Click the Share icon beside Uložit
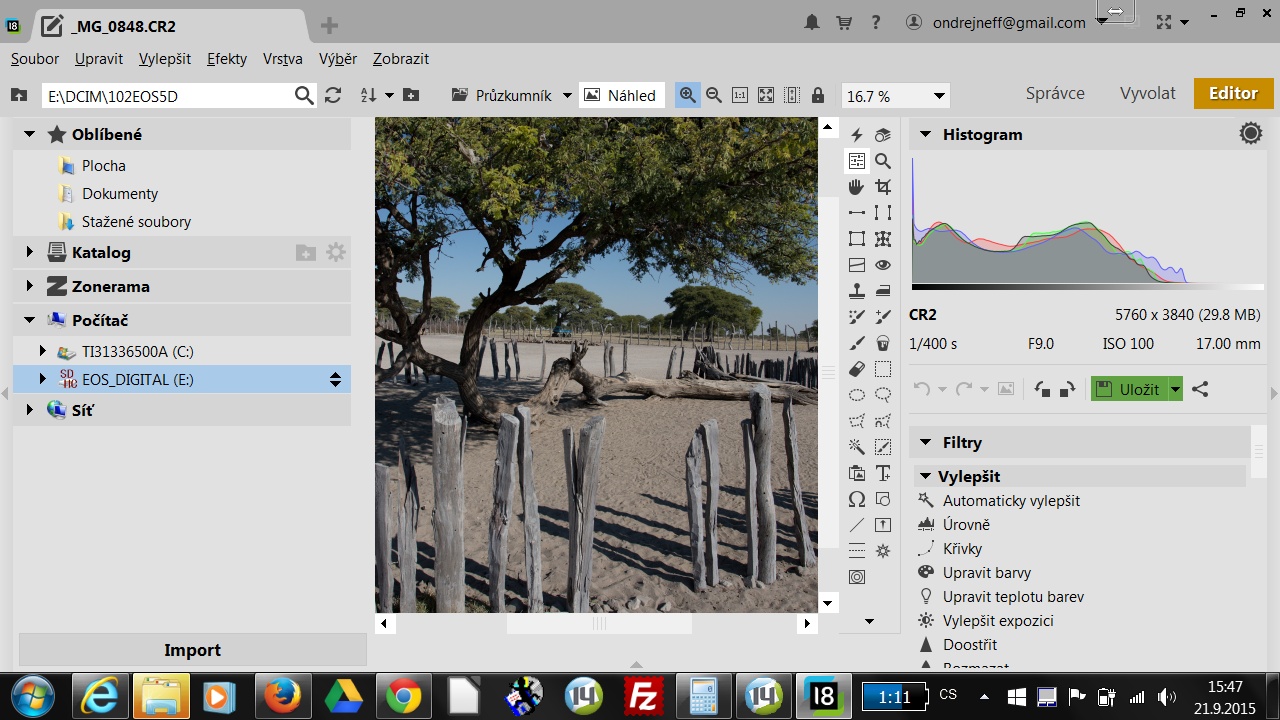Viewport: 1280px width, 720px height. (x=1201, y=389)
